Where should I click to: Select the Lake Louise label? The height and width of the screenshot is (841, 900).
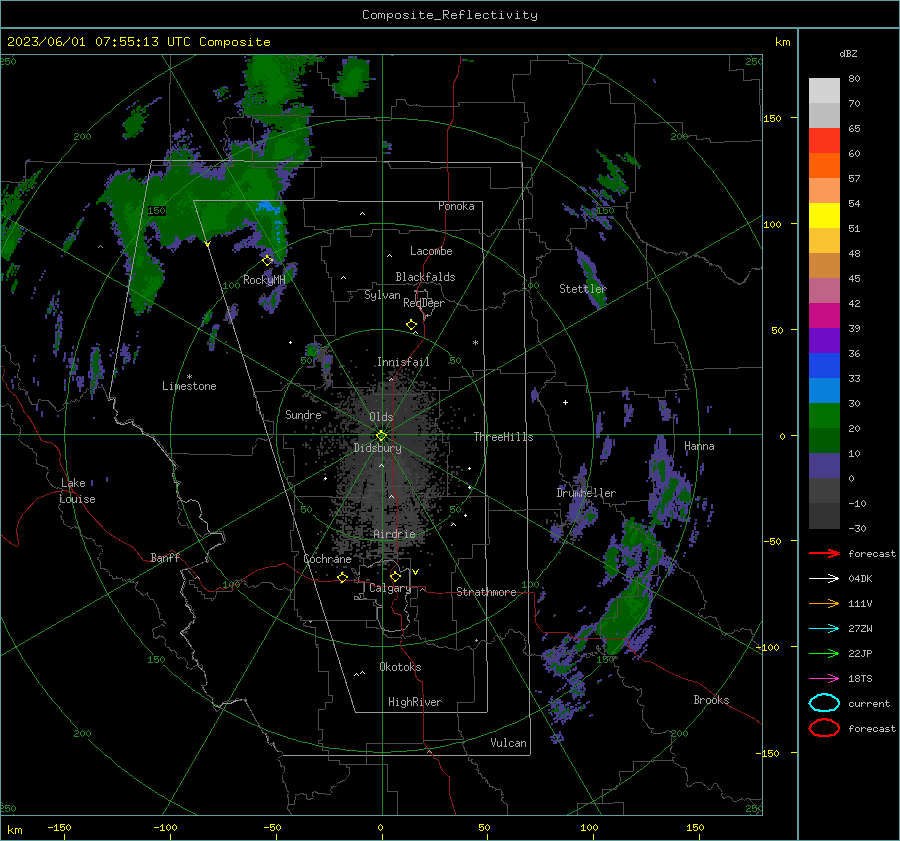click(77, 491)
